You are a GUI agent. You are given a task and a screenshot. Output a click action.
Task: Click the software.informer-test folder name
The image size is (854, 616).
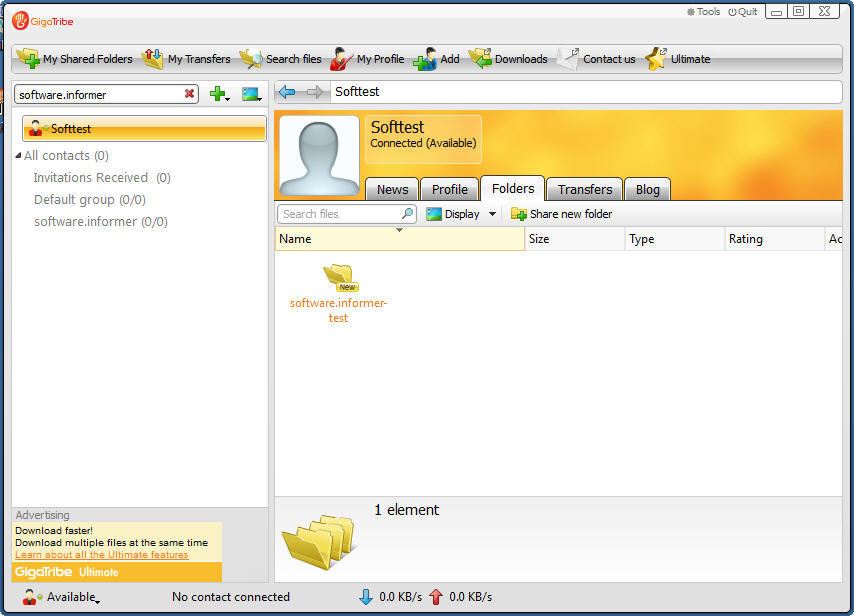338,310
